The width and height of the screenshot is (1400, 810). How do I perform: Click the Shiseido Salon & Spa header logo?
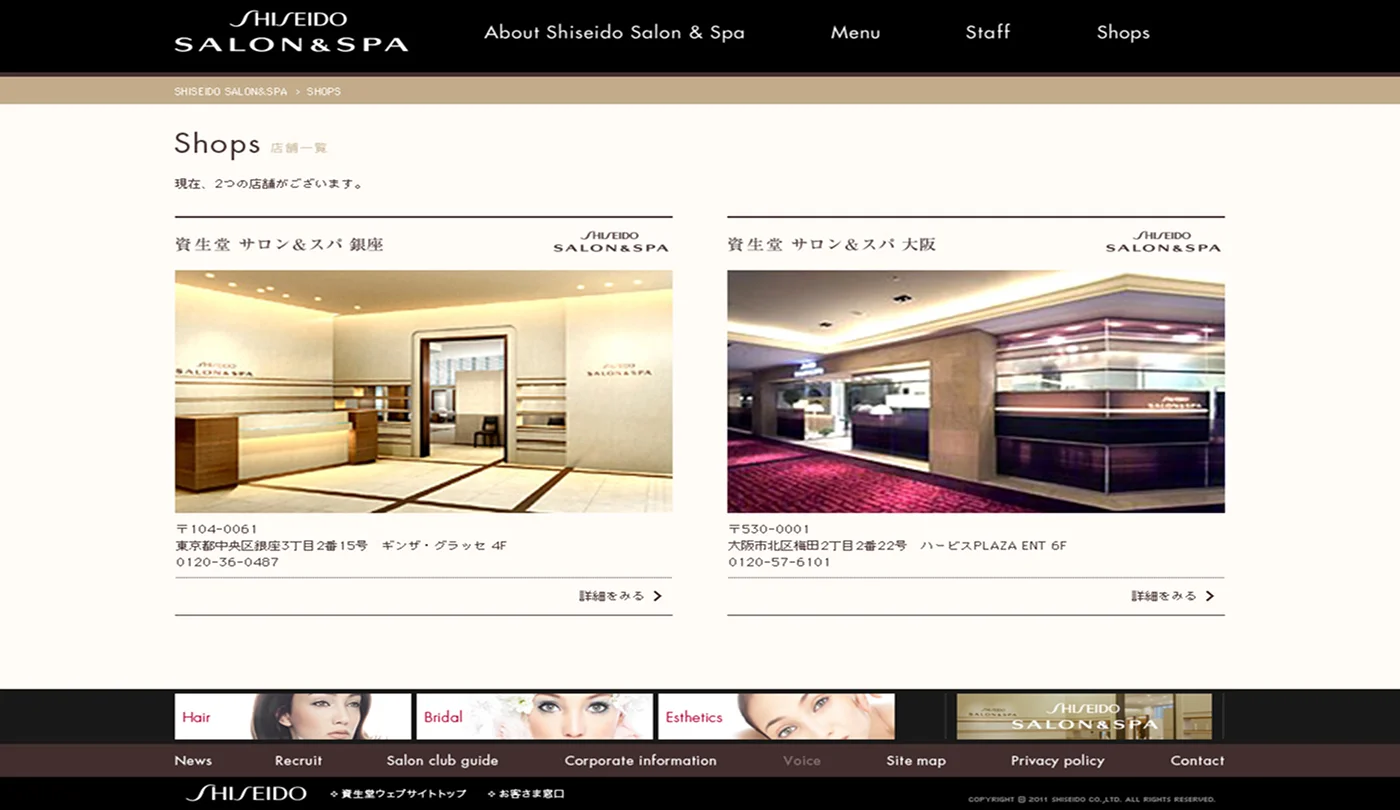point(291,32)
